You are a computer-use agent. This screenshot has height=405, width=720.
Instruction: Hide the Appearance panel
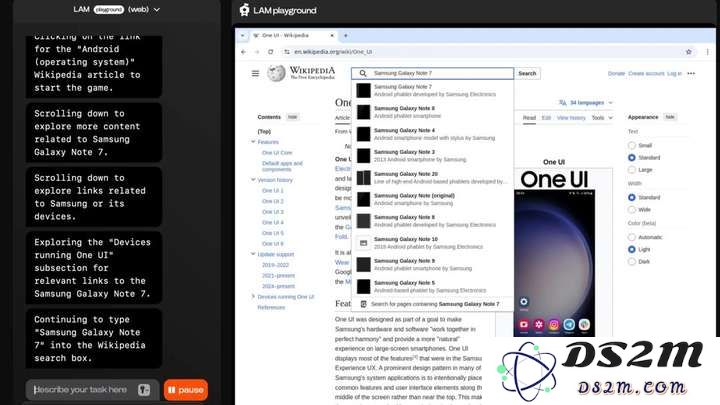(x=670, y=117)
